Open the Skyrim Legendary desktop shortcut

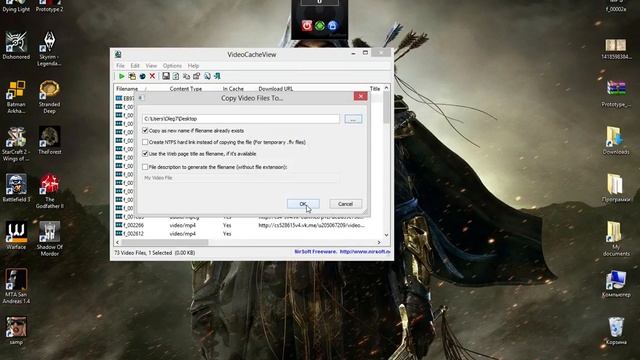click(x=49, y=49)
